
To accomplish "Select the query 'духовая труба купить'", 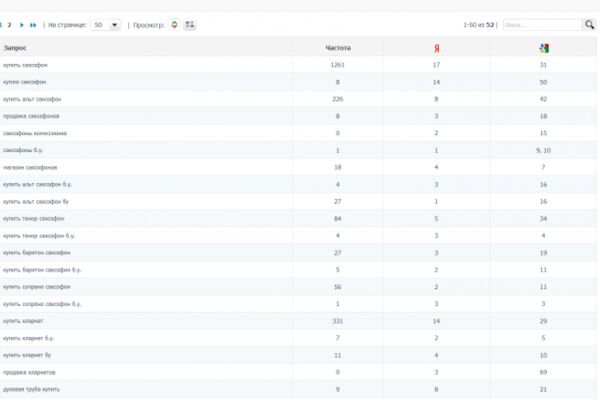I will pos(31,389).
